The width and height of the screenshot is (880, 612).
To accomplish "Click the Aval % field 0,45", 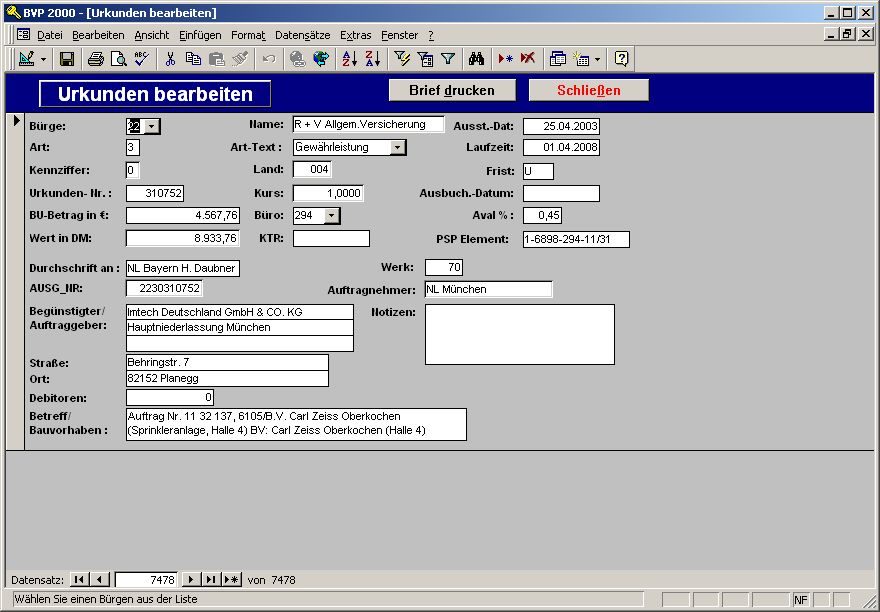I will click(542, 216).
